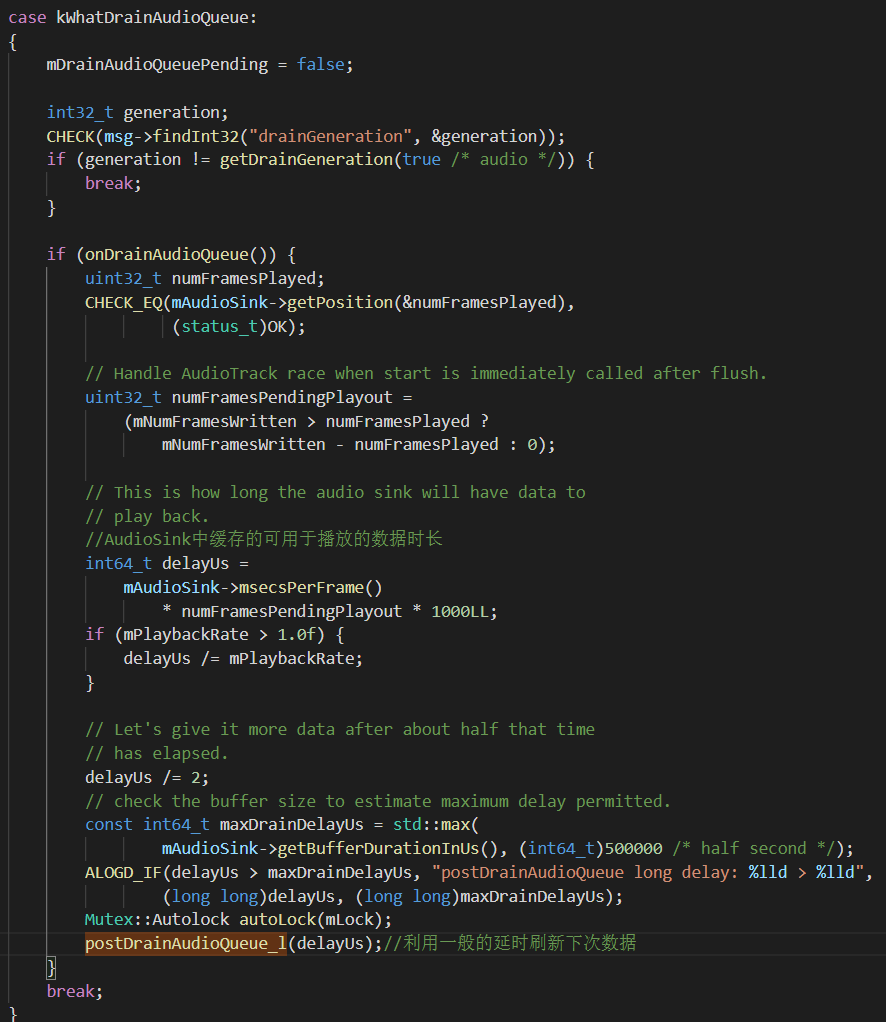Click the 'int64_t delayUs =' declaration
The image size is (886, 1022).
166,564
